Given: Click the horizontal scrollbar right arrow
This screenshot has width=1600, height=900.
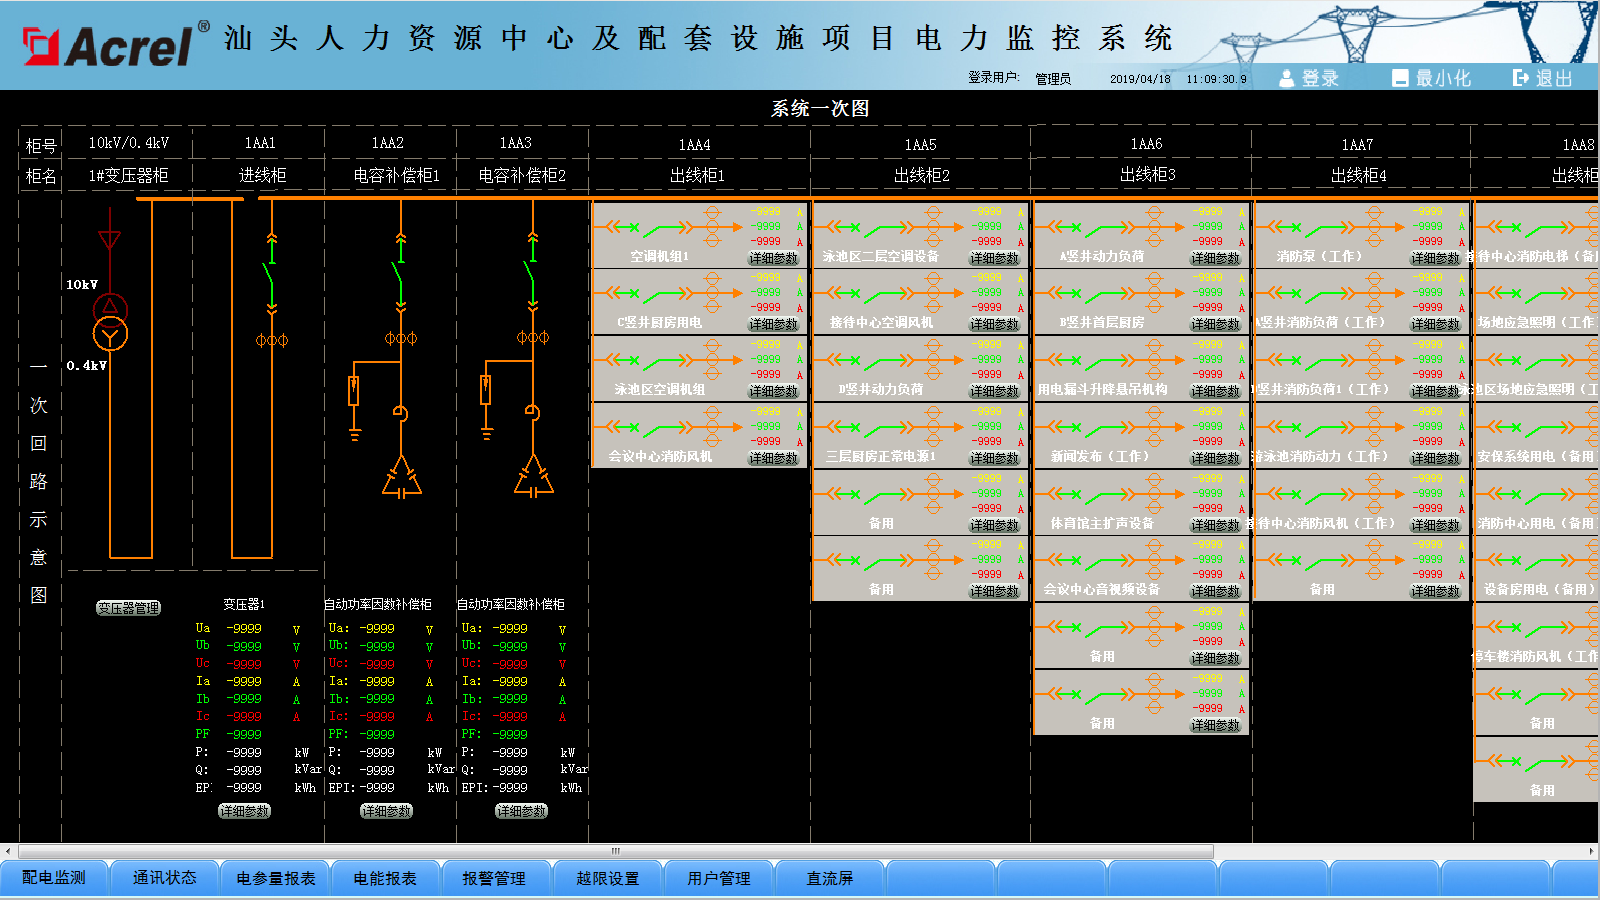Looking at the screenshot, I should [1591, 851].
